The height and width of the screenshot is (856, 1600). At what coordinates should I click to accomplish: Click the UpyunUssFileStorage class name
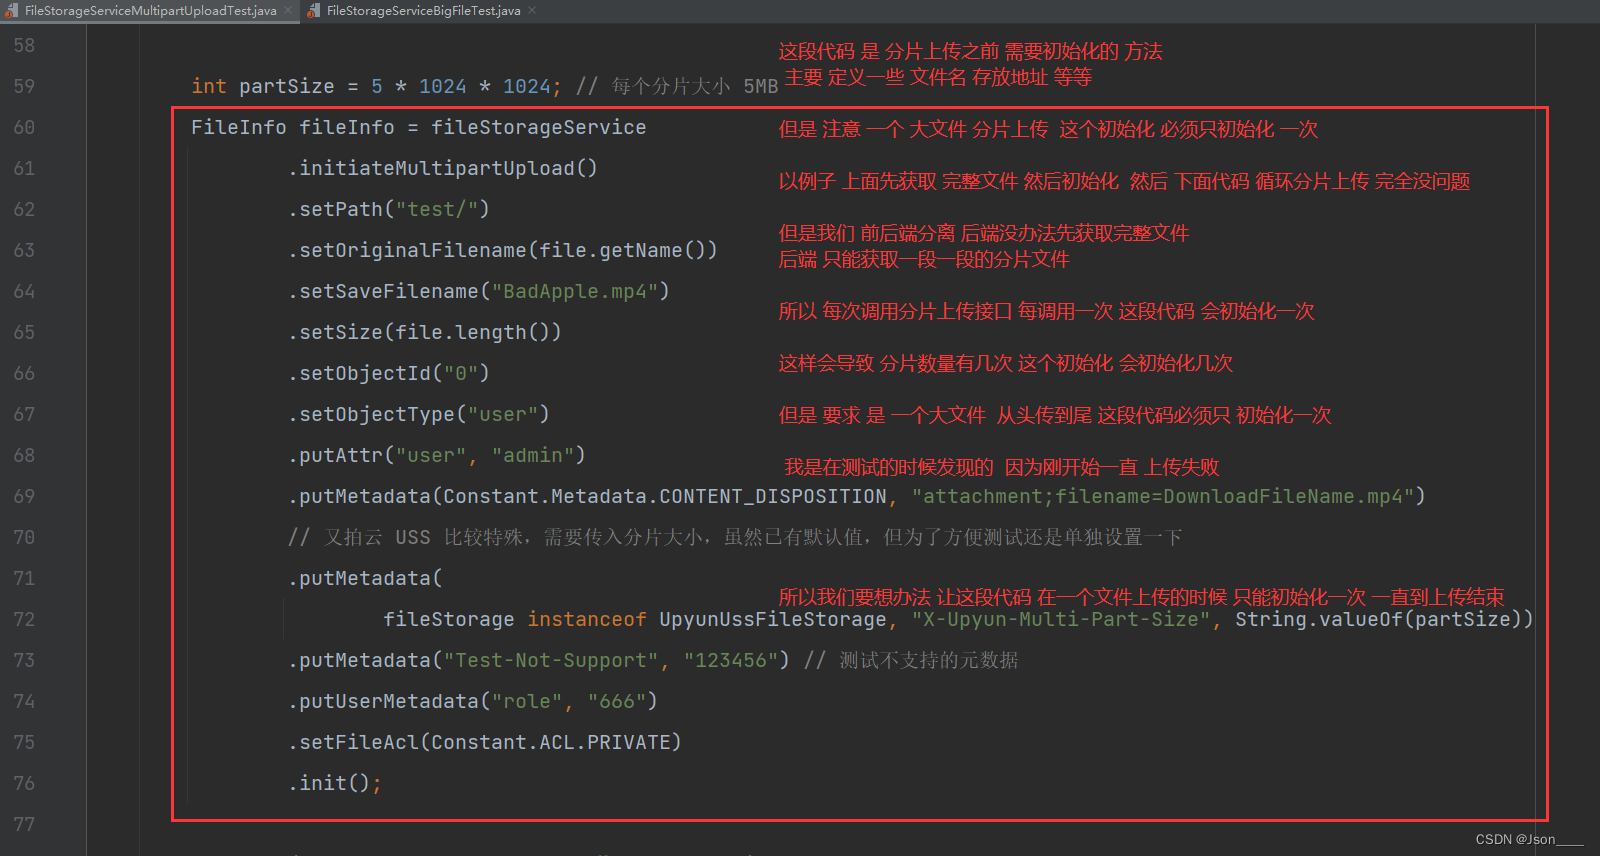(773, 619)
